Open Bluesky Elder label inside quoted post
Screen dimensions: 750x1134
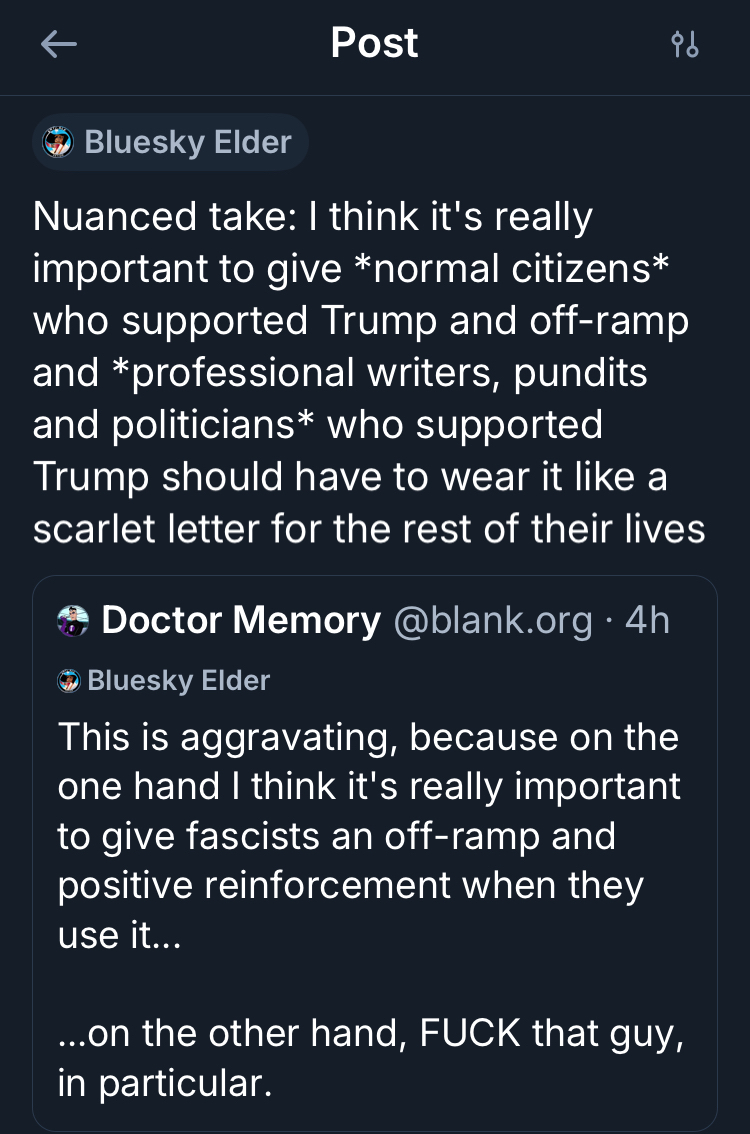tap(179, 681)
